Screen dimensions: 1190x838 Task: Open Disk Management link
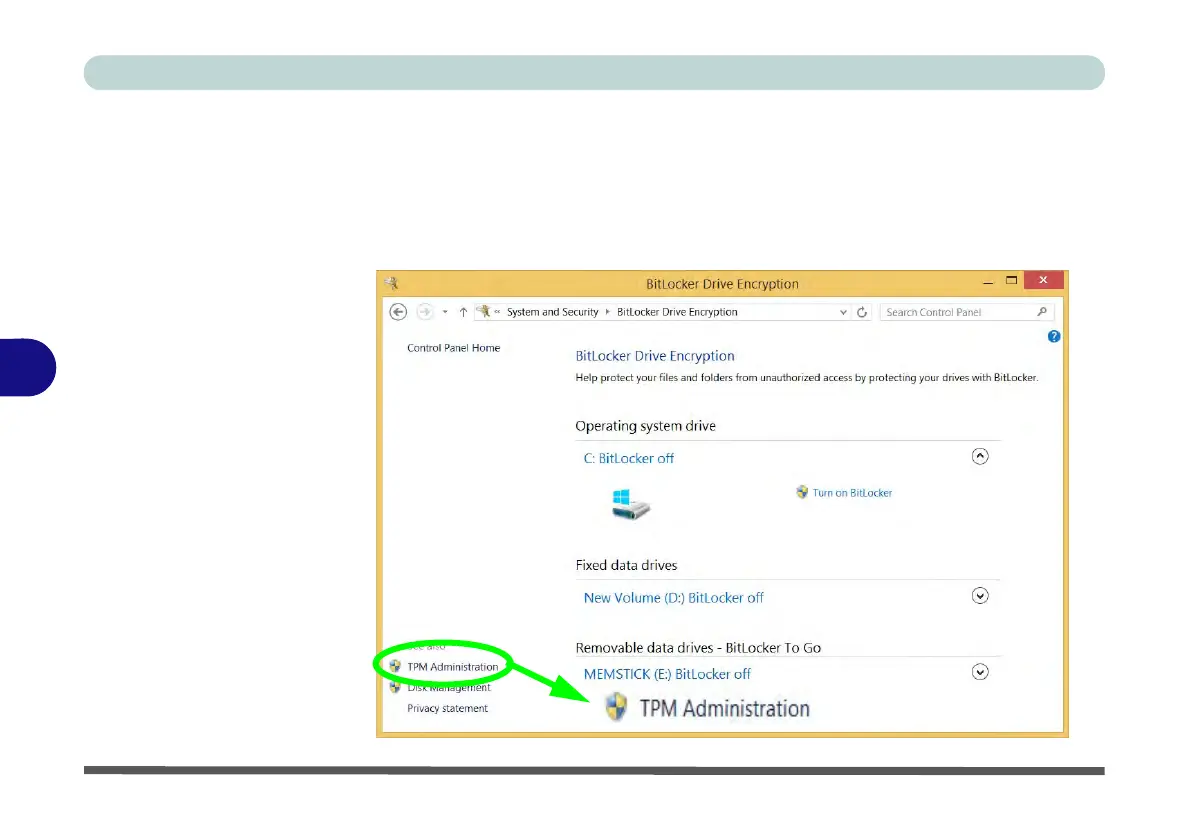point(449,687)
